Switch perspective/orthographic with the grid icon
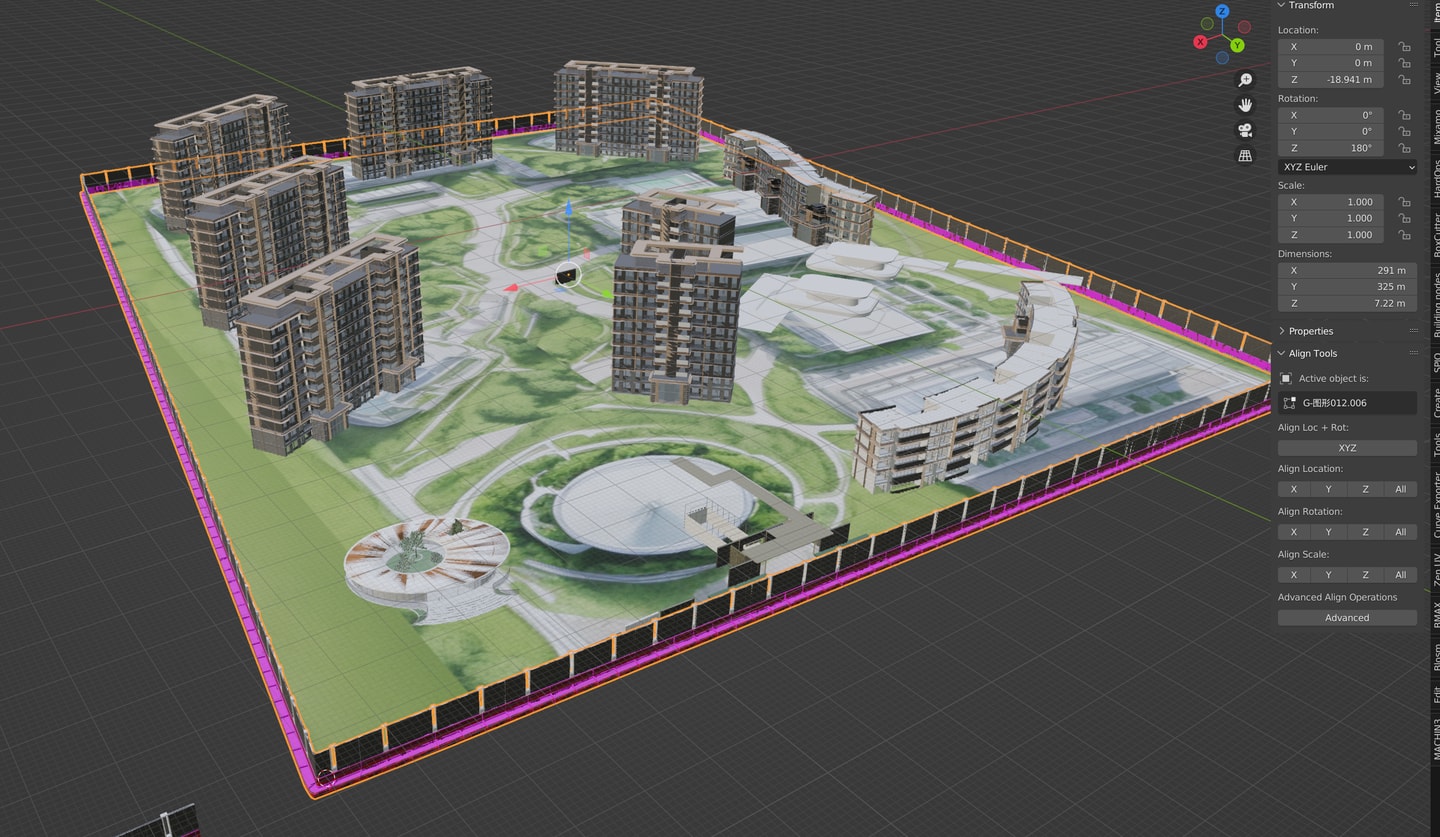The width and height of the screenshot is (1440, 837). (1245, 156)
